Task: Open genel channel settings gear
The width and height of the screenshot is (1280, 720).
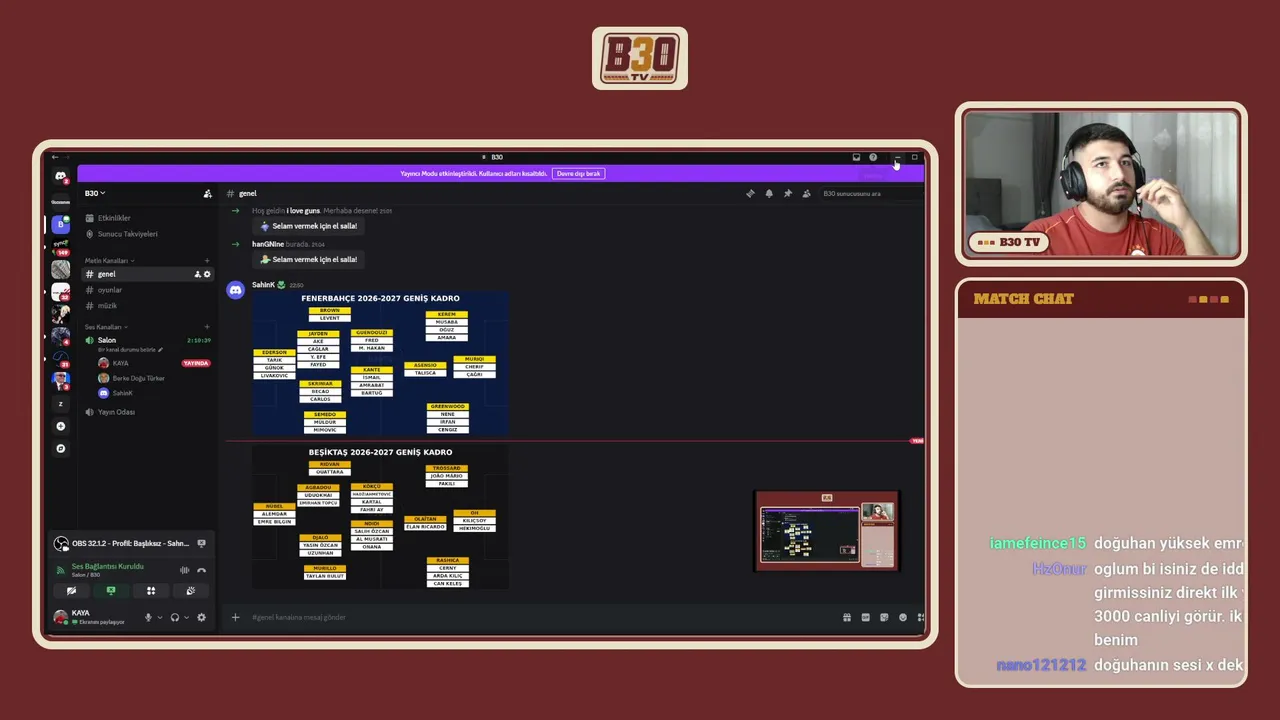Action: point(208,274)
